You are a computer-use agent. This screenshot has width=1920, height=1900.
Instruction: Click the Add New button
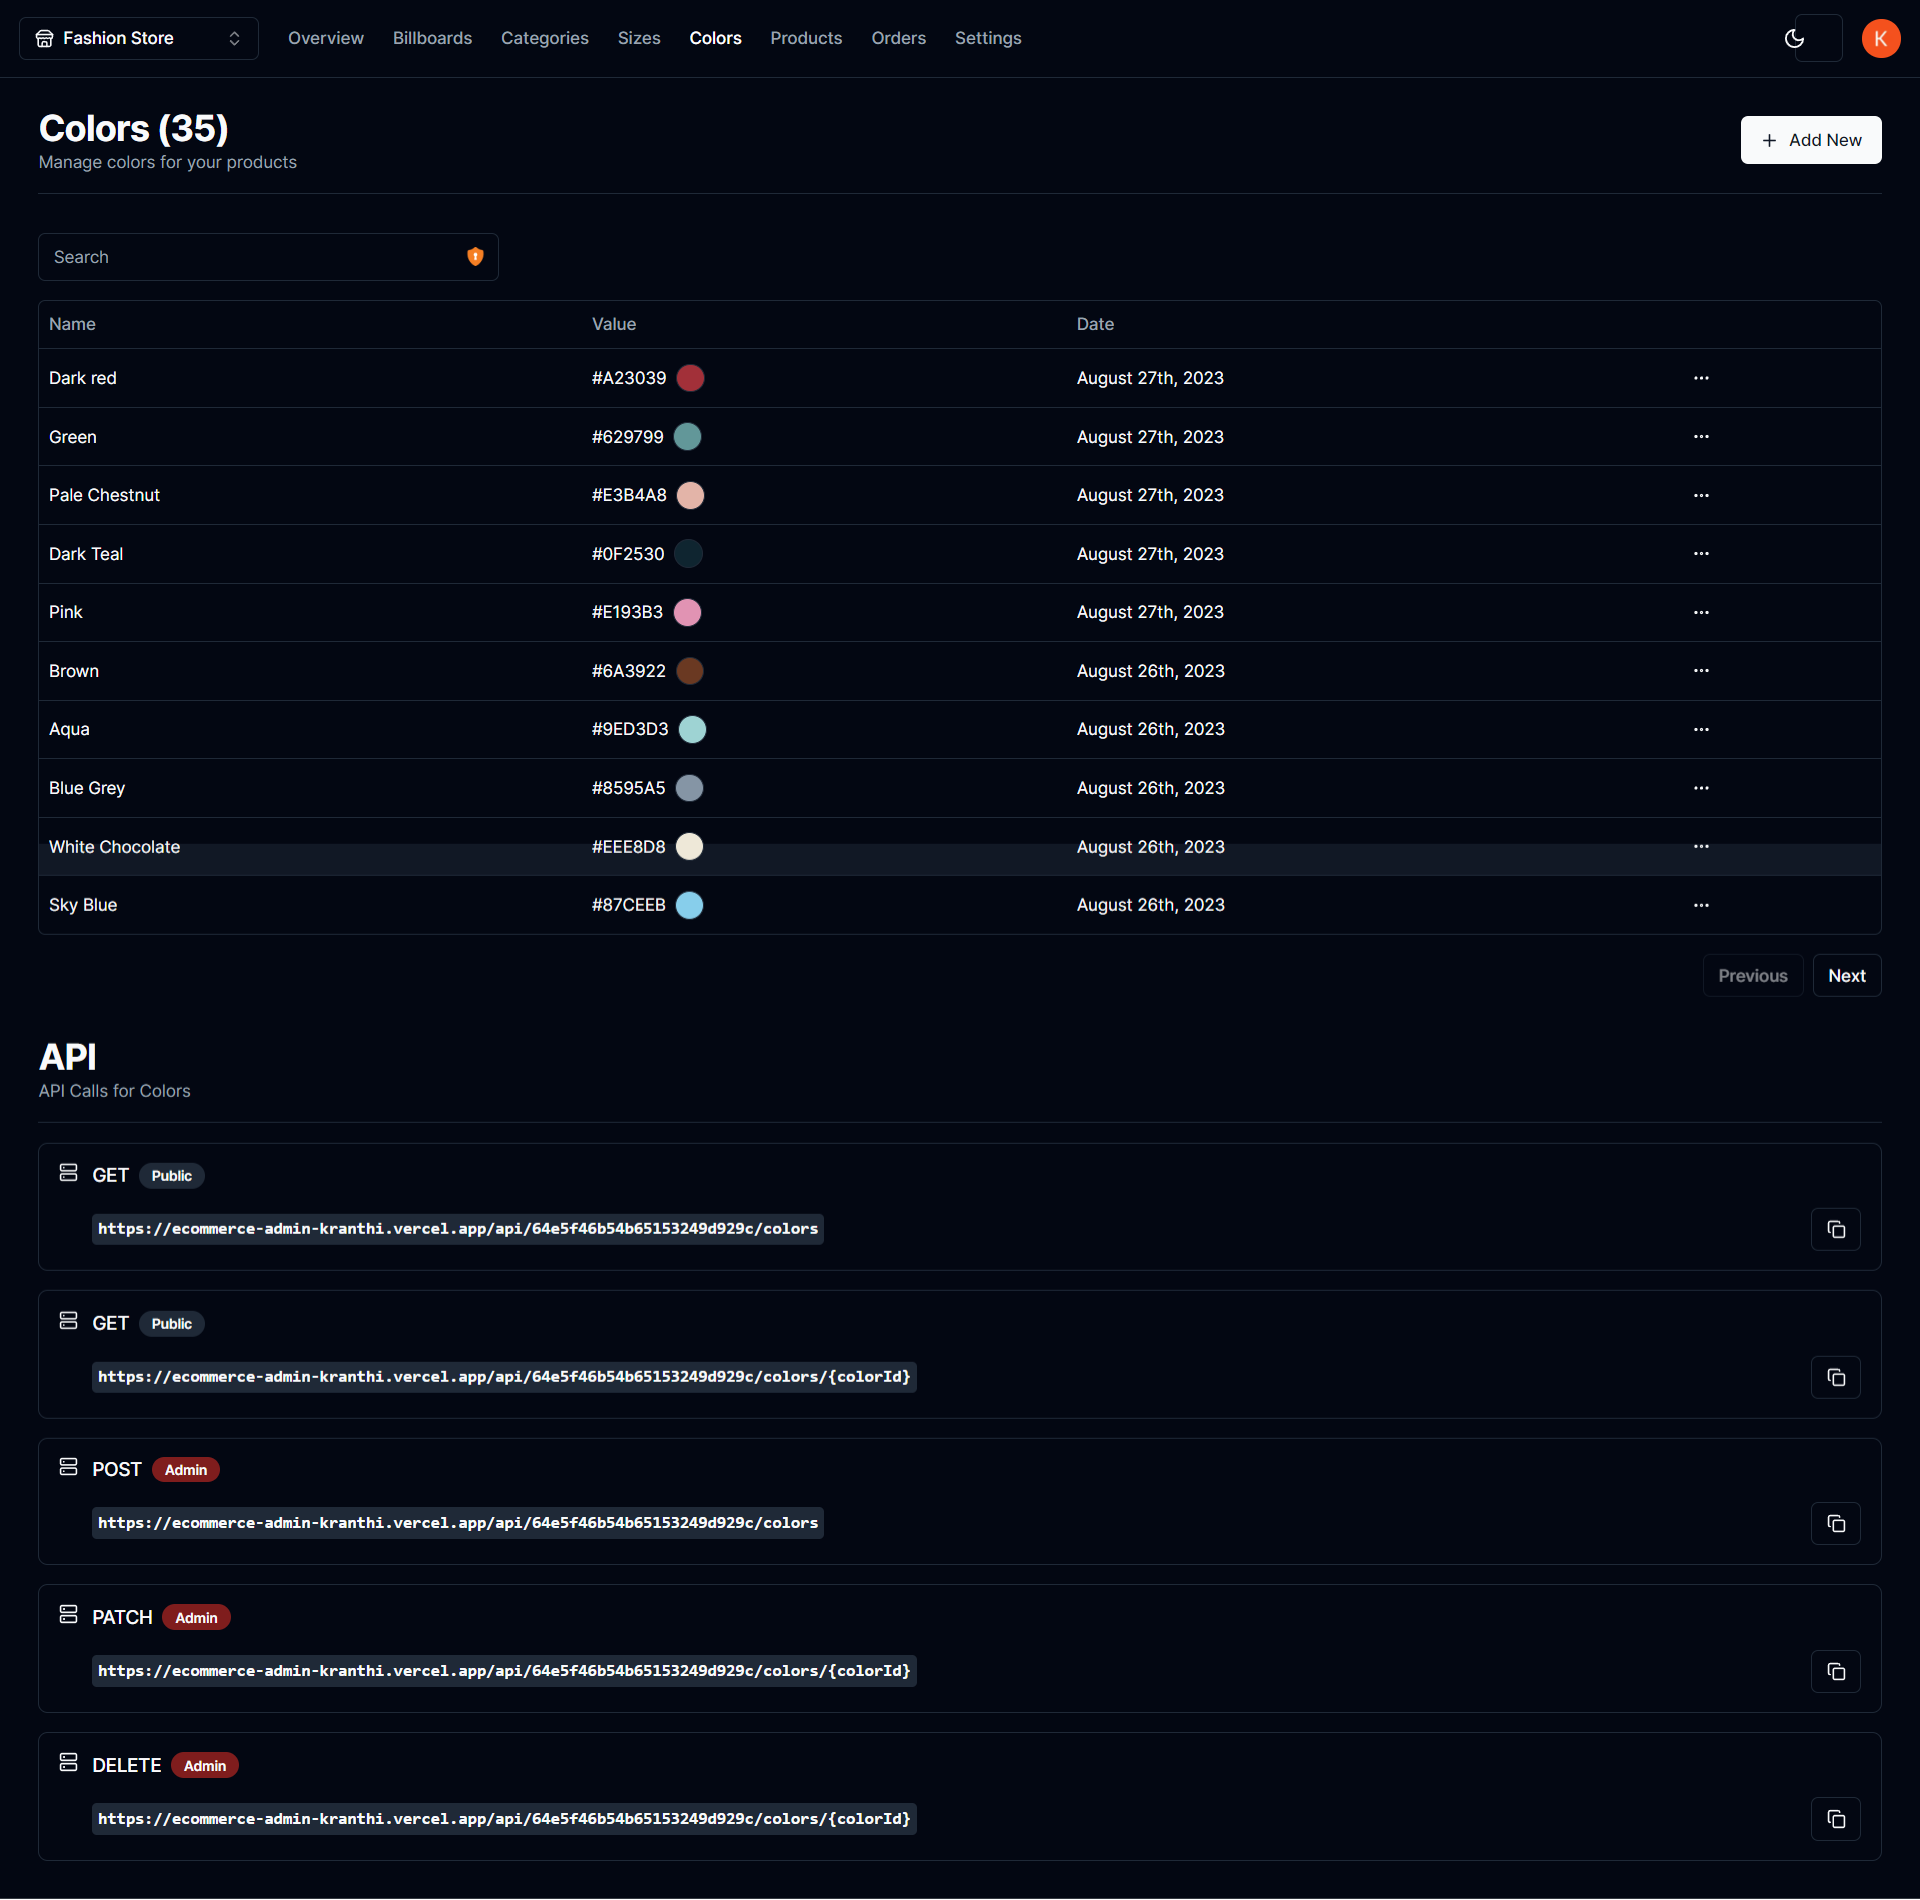1810,140
